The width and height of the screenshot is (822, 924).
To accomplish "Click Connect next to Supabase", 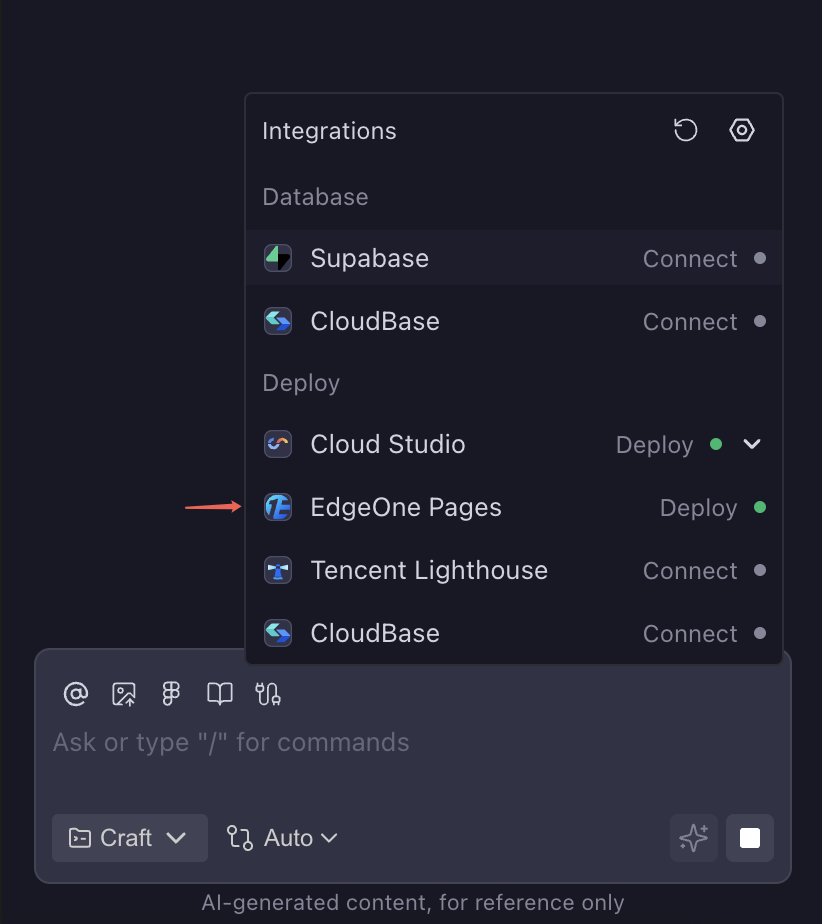I will (690, 259).
